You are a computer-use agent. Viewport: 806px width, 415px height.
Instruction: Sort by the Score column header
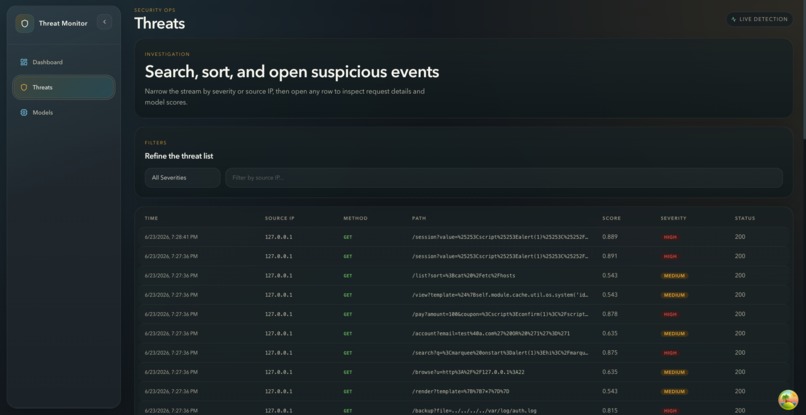pyautogui.click(x=611, y=218)
